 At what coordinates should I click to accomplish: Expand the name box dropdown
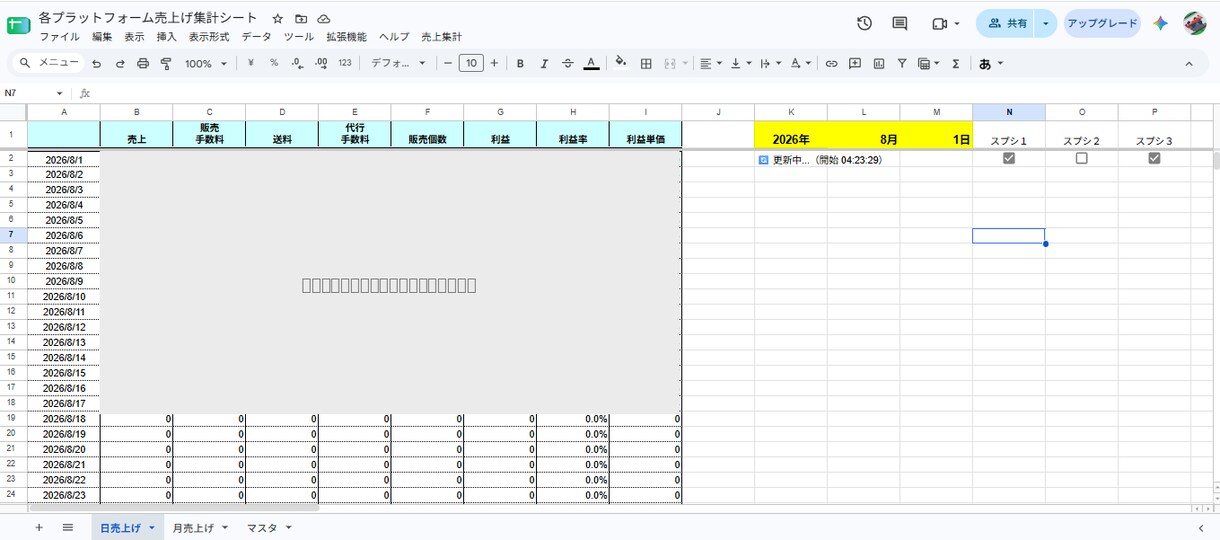[59, 93]
